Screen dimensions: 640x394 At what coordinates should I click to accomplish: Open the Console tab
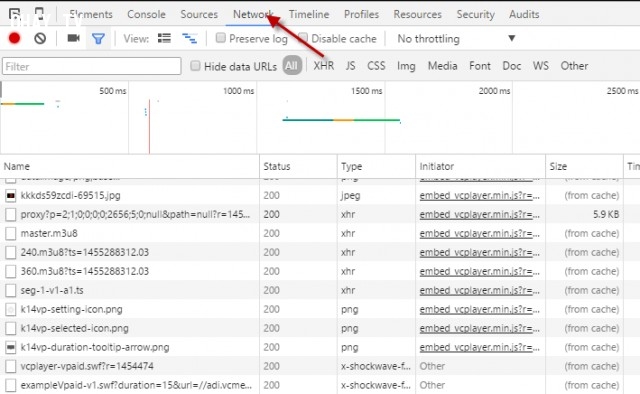click(146, 14)
